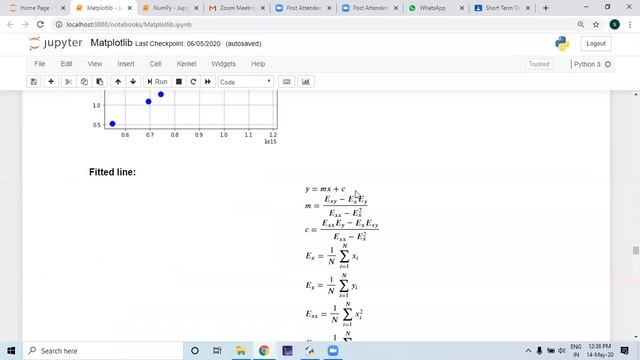The height and width of the screenshot is (360, 640).
Task: Open Task View on the taskbar
Action: point(217,351)
